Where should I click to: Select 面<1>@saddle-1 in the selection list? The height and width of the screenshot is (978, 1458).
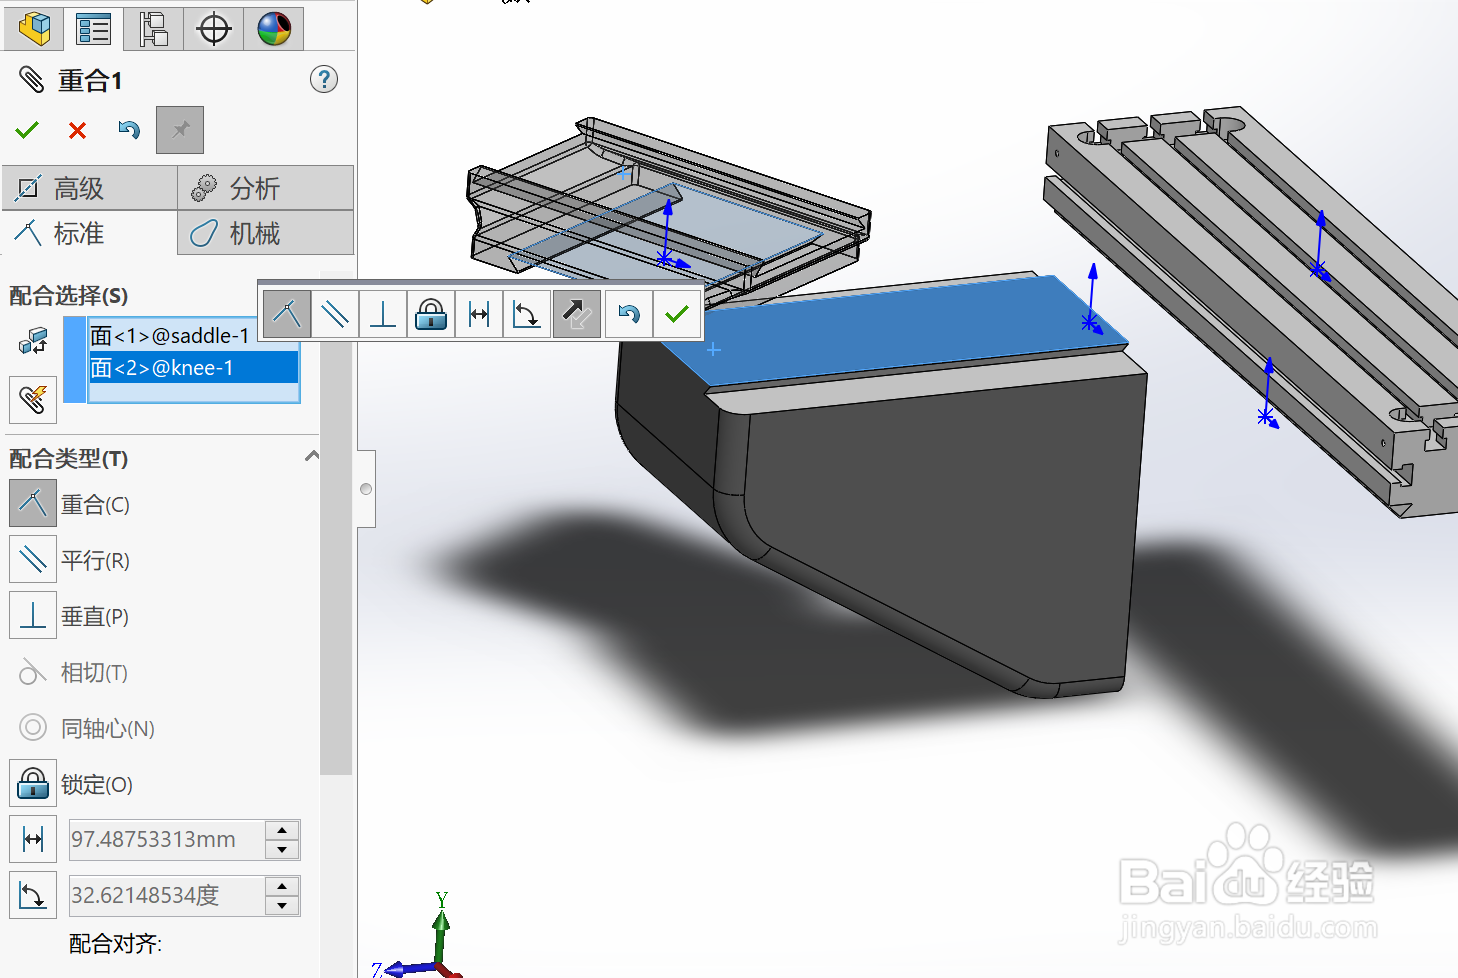[170, 336]
